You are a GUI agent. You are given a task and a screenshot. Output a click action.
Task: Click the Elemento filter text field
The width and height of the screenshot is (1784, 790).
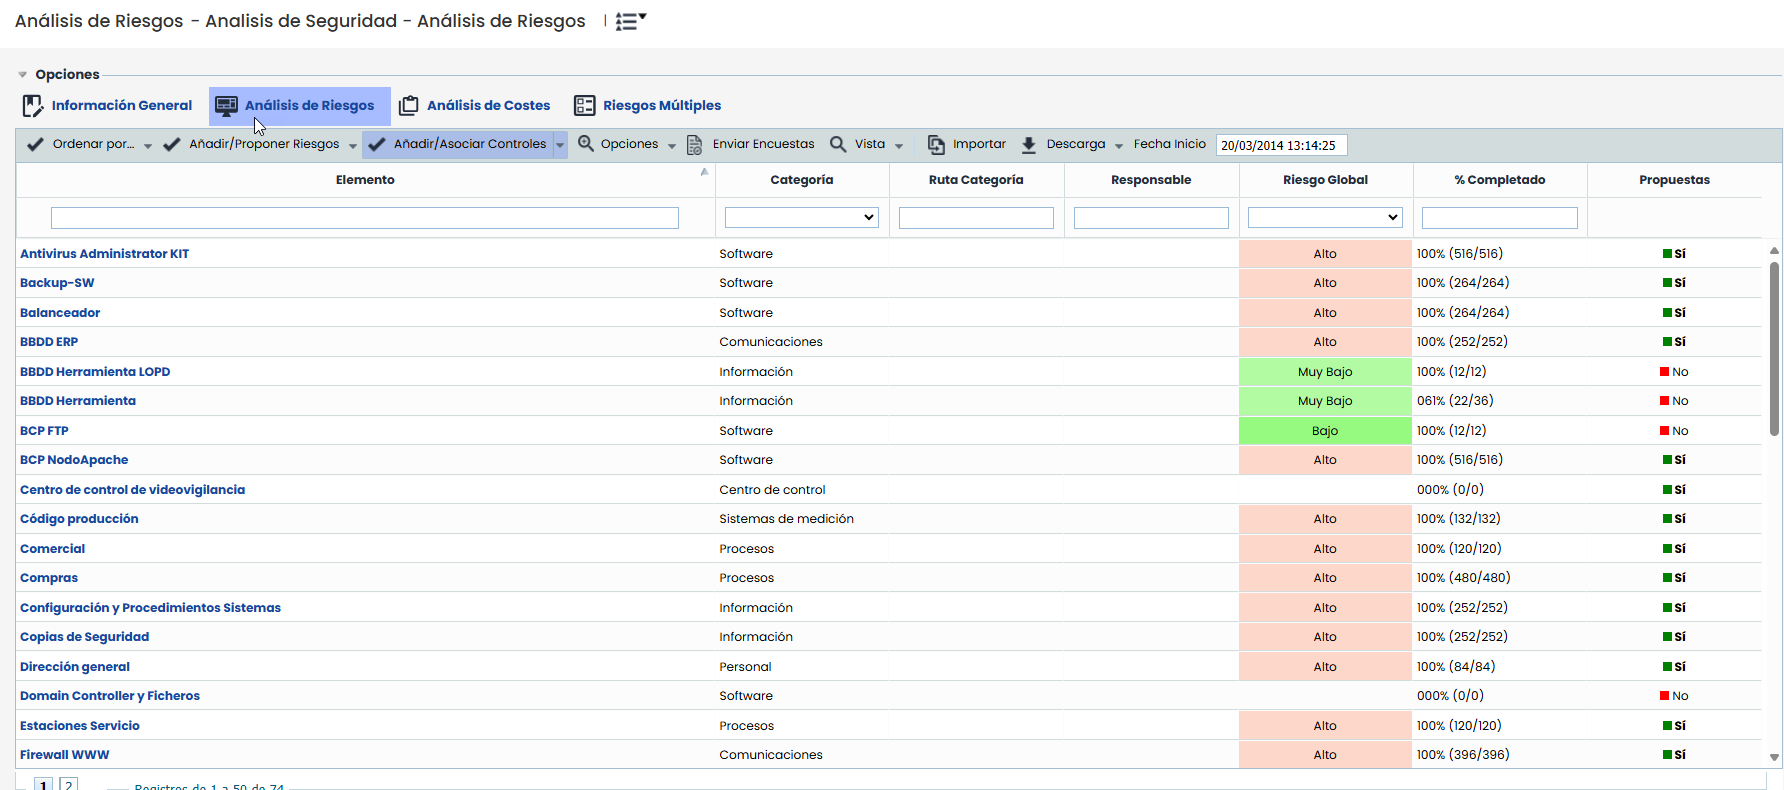pyautogui.click(x=364, y=218)
